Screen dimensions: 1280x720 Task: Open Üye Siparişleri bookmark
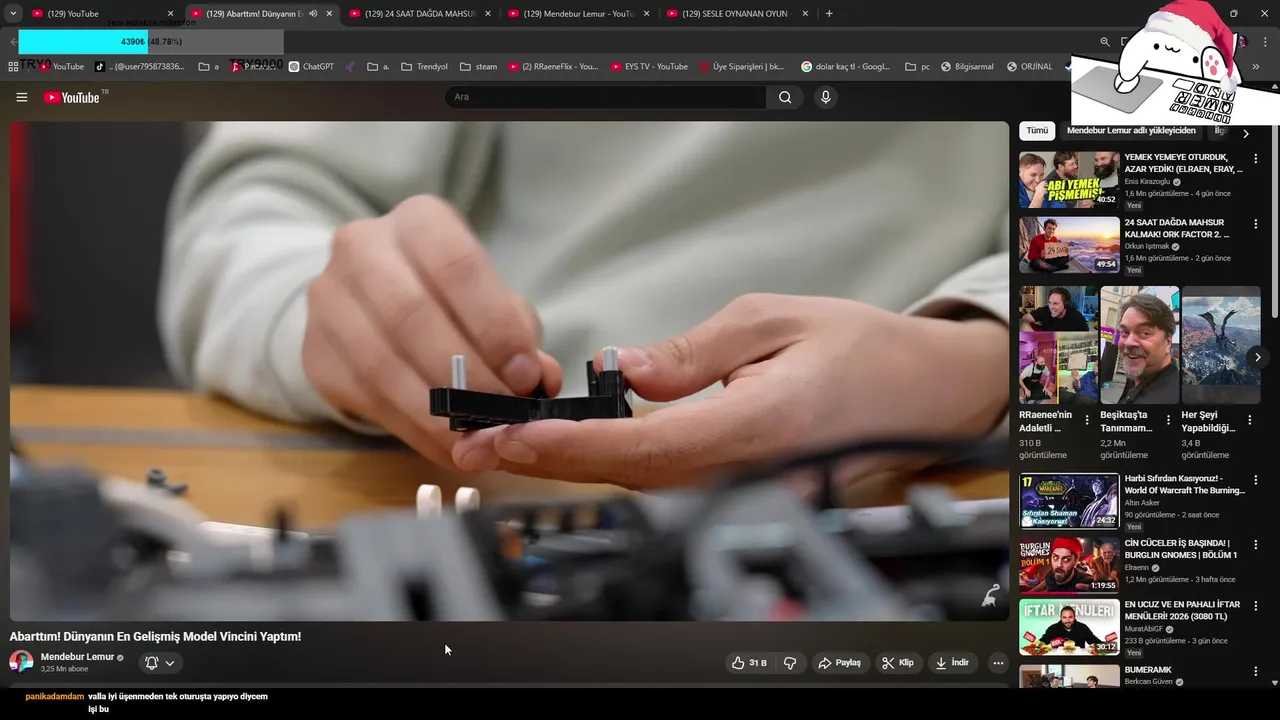point(741,67)
